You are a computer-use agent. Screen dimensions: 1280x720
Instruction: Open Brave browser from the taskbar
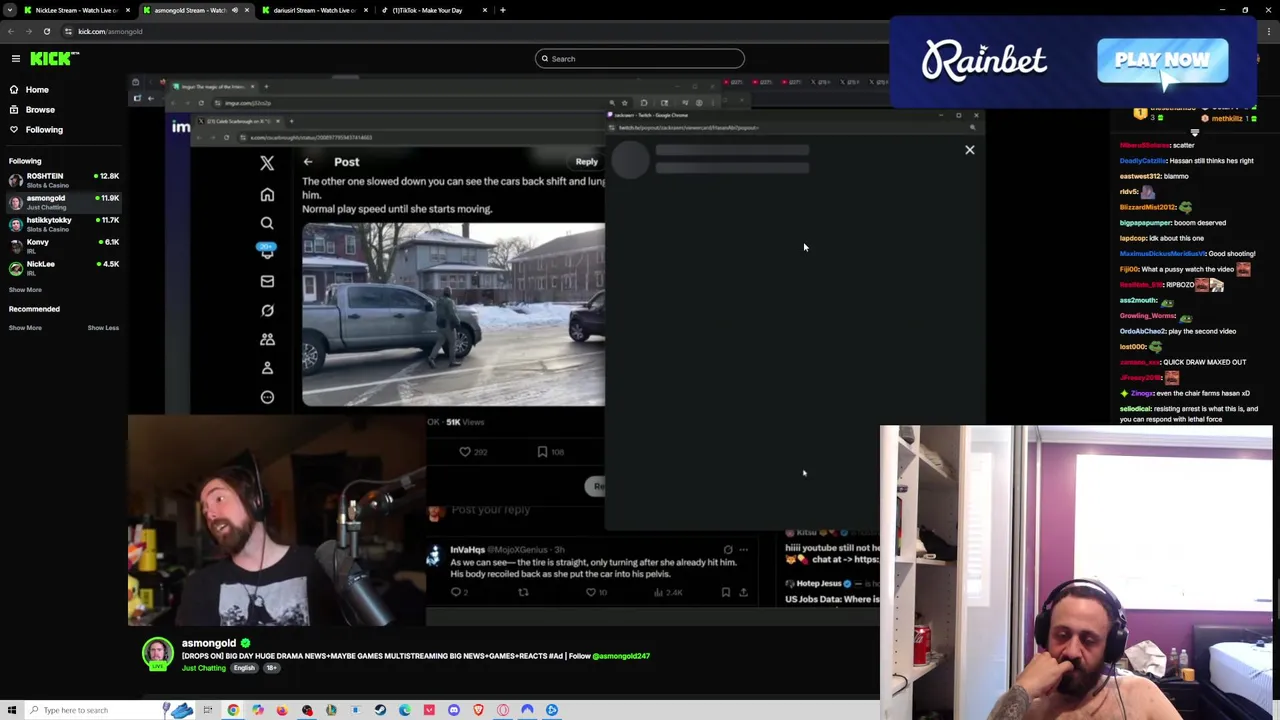(478, 710)
